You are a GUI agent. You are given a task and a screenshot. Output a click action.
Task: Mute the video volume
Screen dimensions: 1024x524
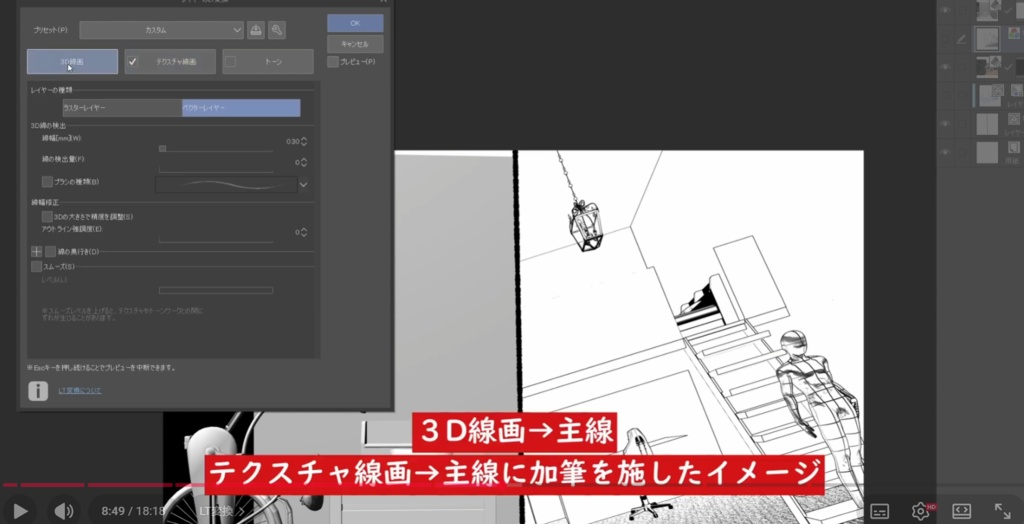tap(63, 511)
